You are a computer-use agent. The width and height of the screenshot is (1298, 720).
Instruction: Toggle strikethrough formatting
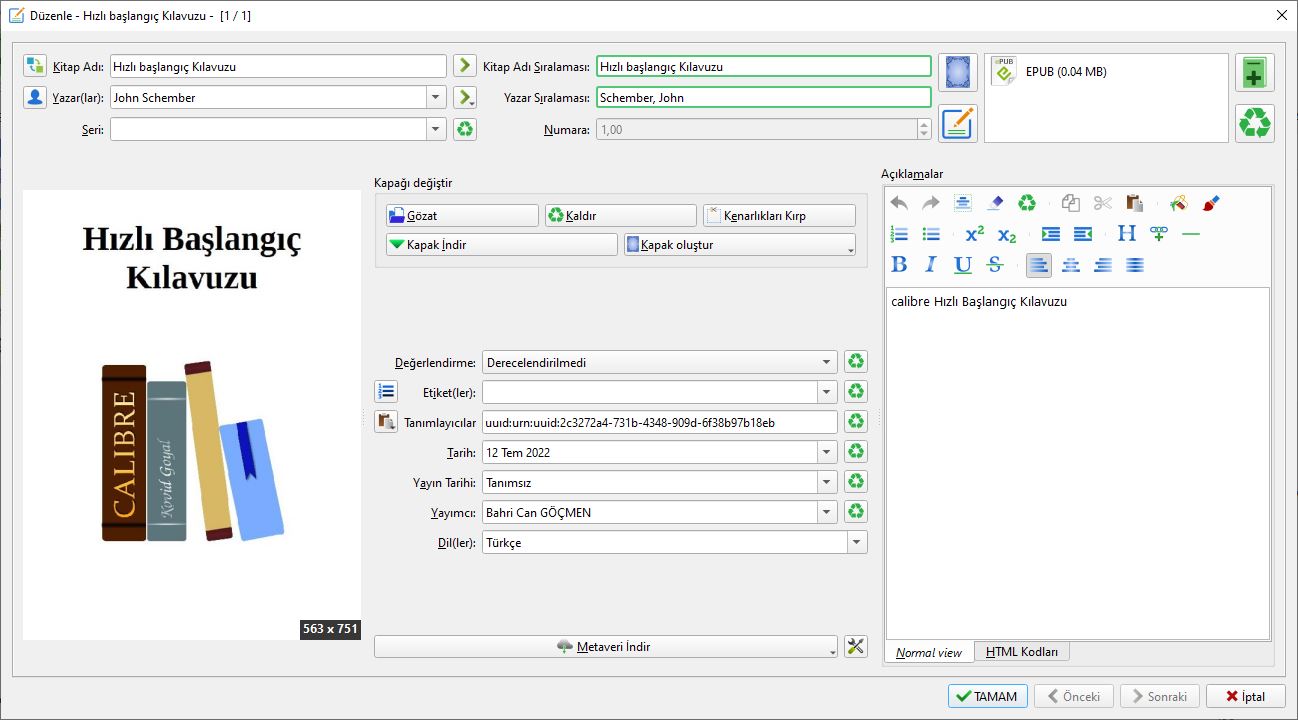[x=994, y=265]
